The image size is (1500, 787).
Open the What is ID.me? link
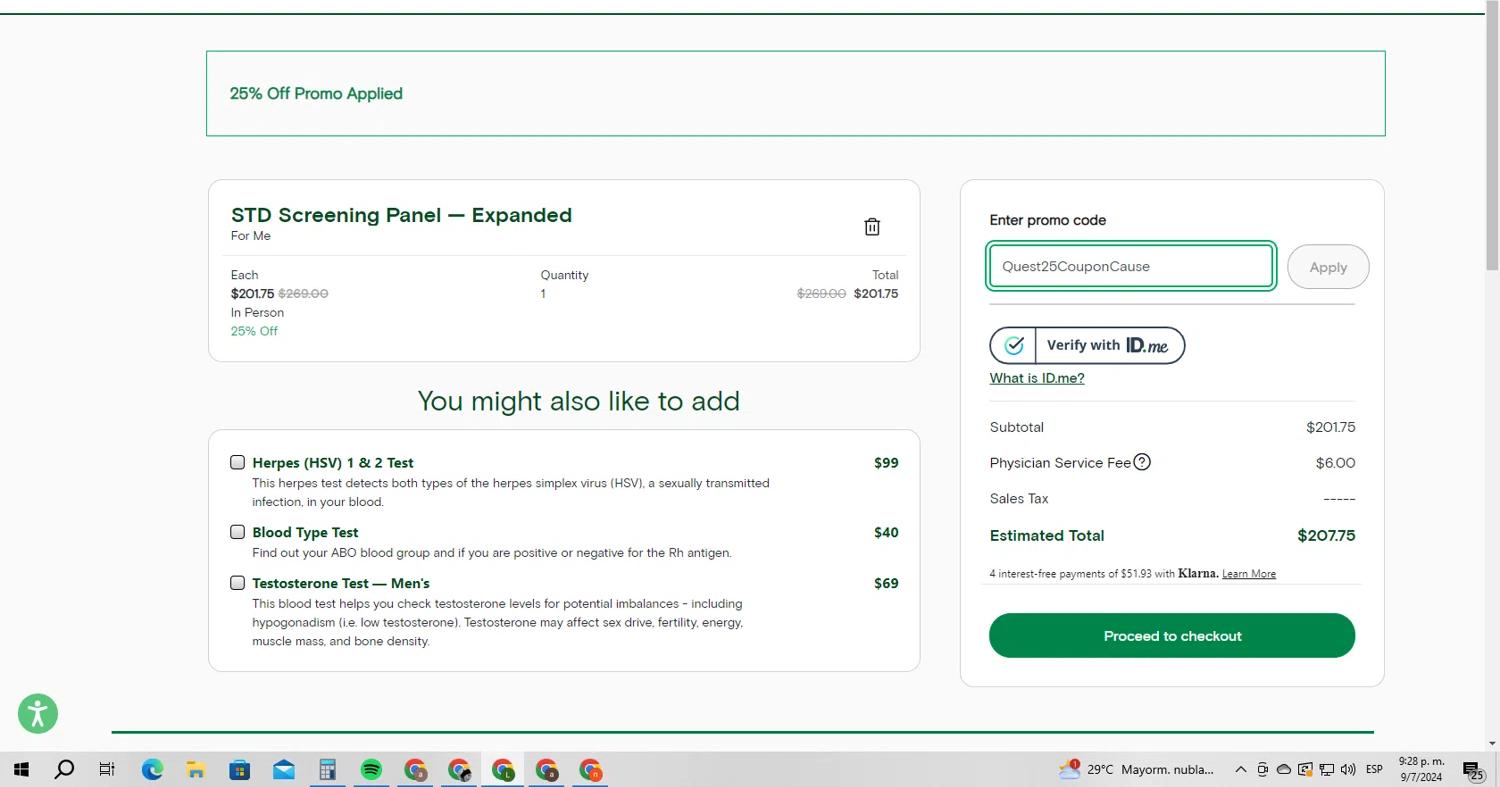click(x=1037, y=378)
